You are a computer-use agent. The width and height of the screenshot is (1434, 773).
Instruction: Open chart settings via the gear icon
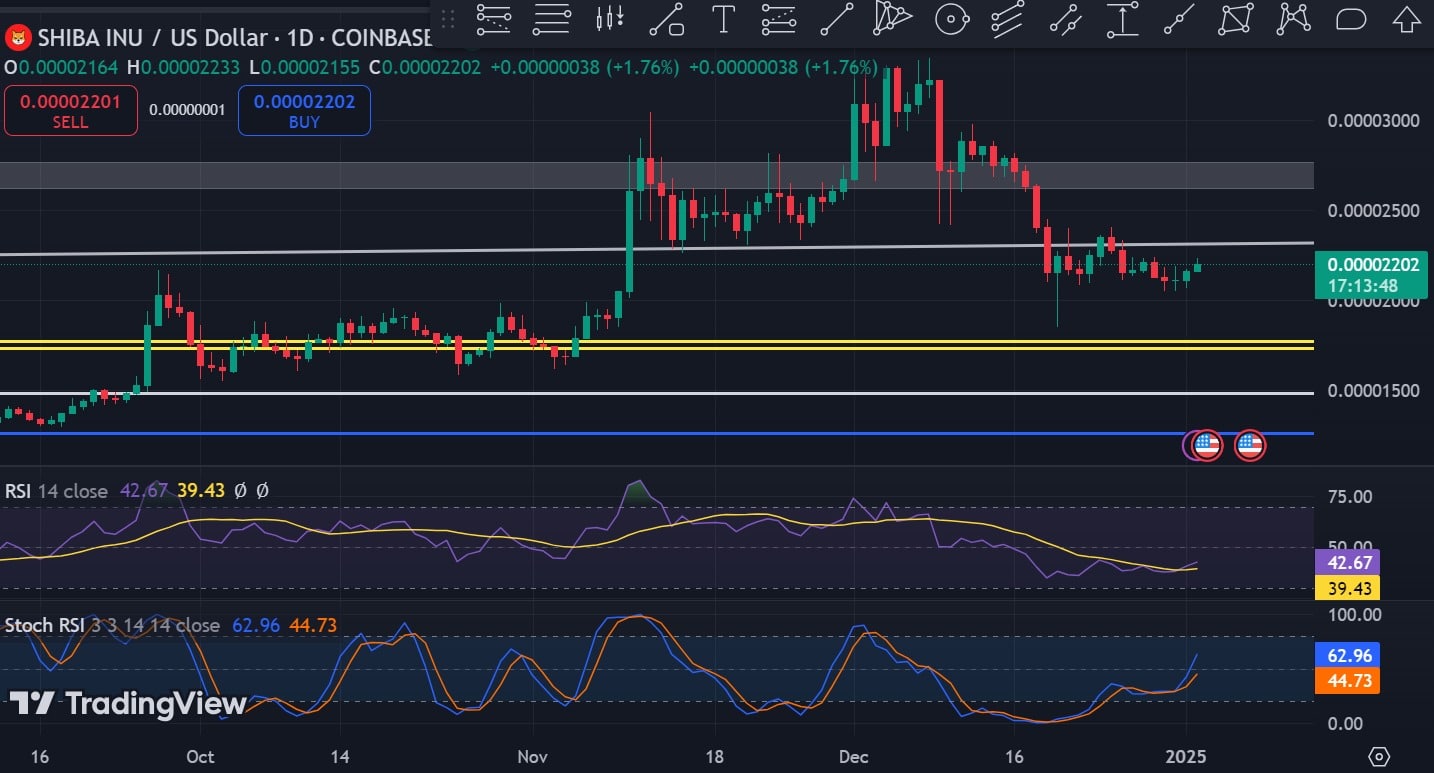pyautogui.click(x=1380, y=756)
